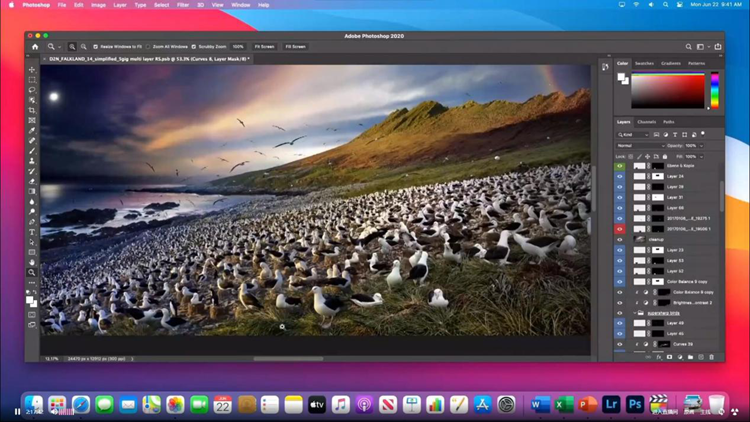Click the Fill Screen button

296,47
